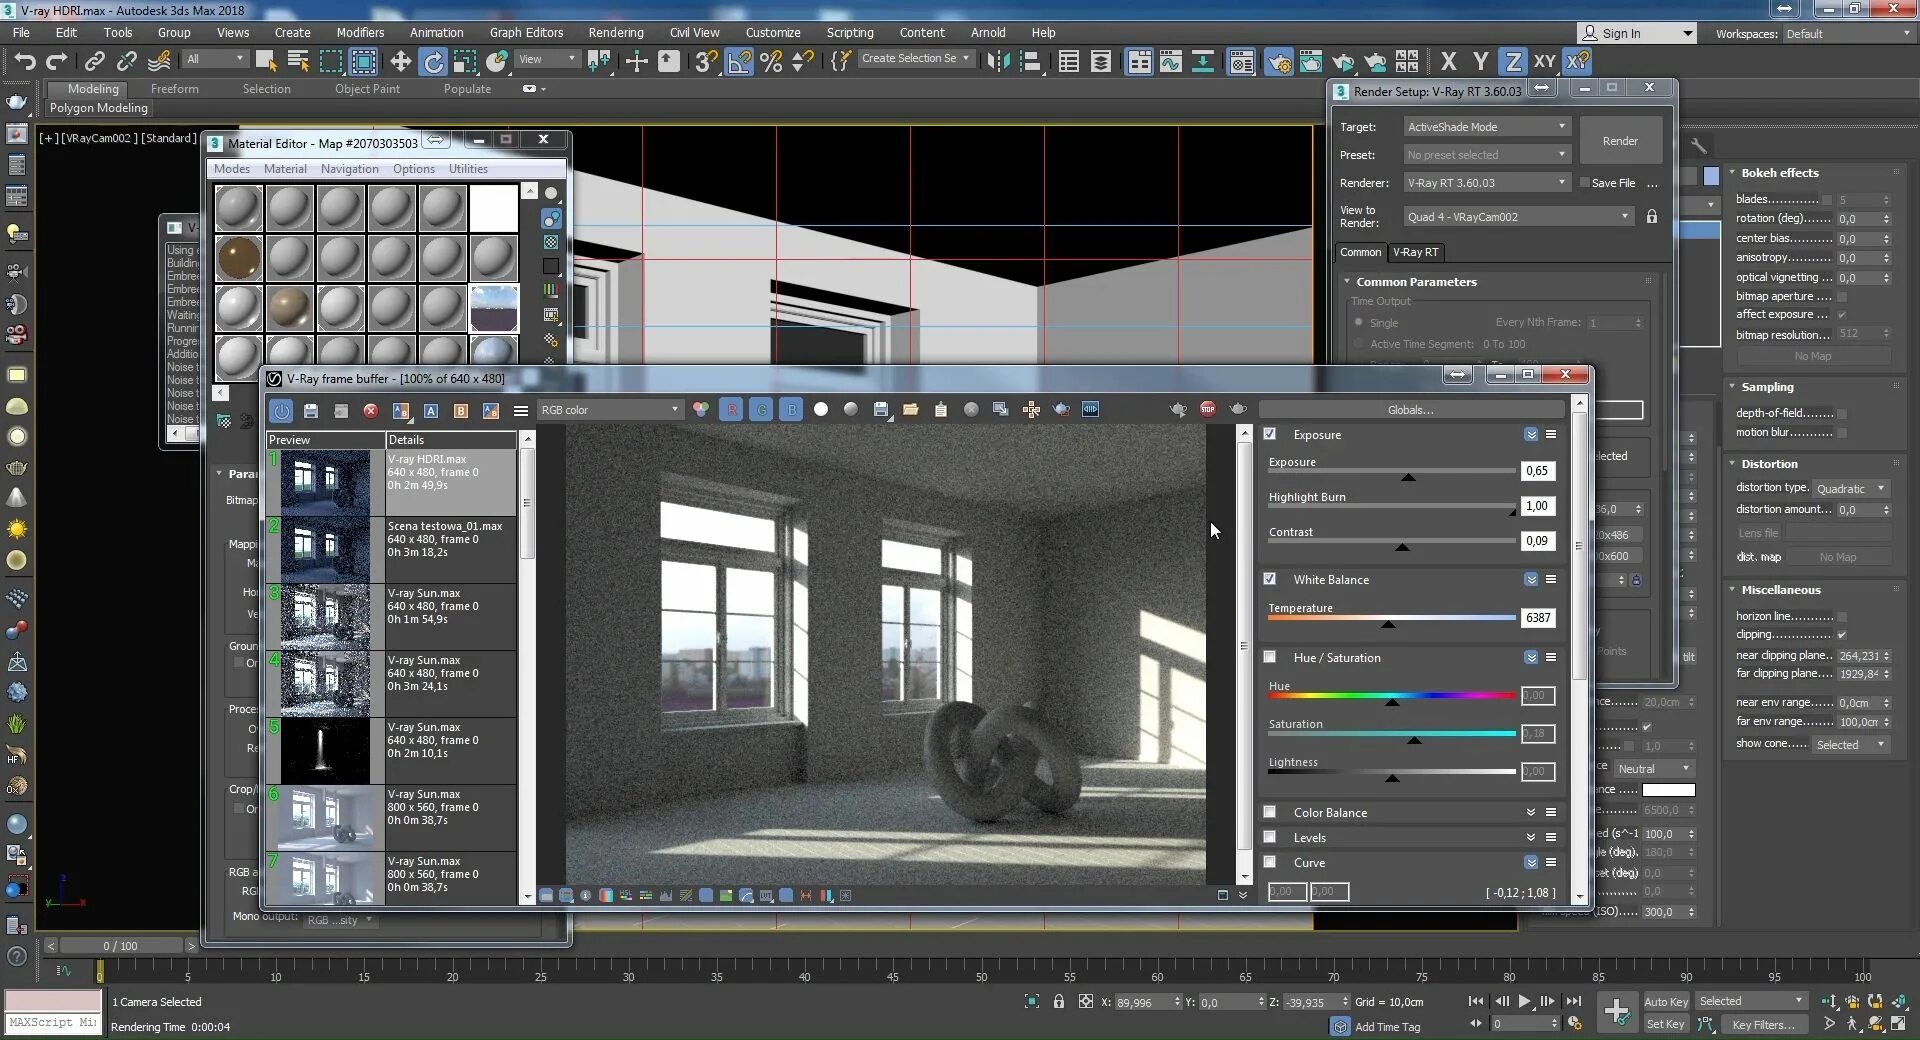This screenshot has width=1920, height=1040.
Task: Open the Rendering menu
Action: pos(615,32)
